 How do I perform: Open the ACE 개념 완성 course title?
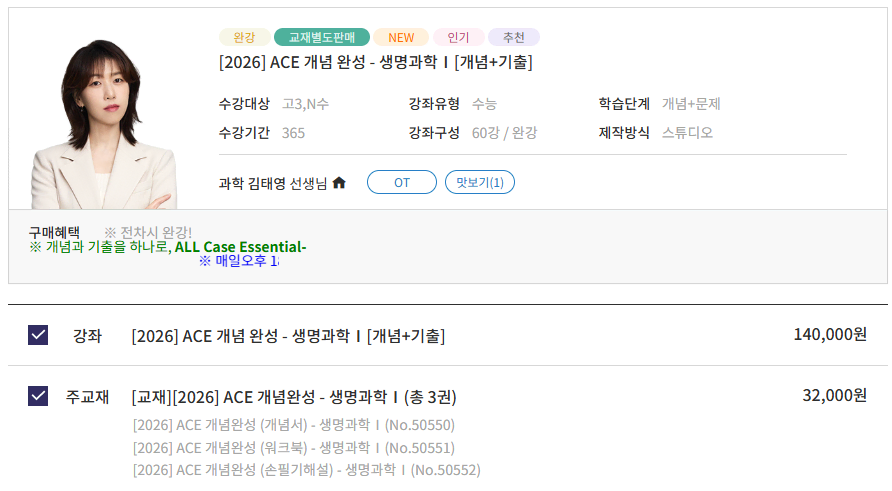(376, 62)
